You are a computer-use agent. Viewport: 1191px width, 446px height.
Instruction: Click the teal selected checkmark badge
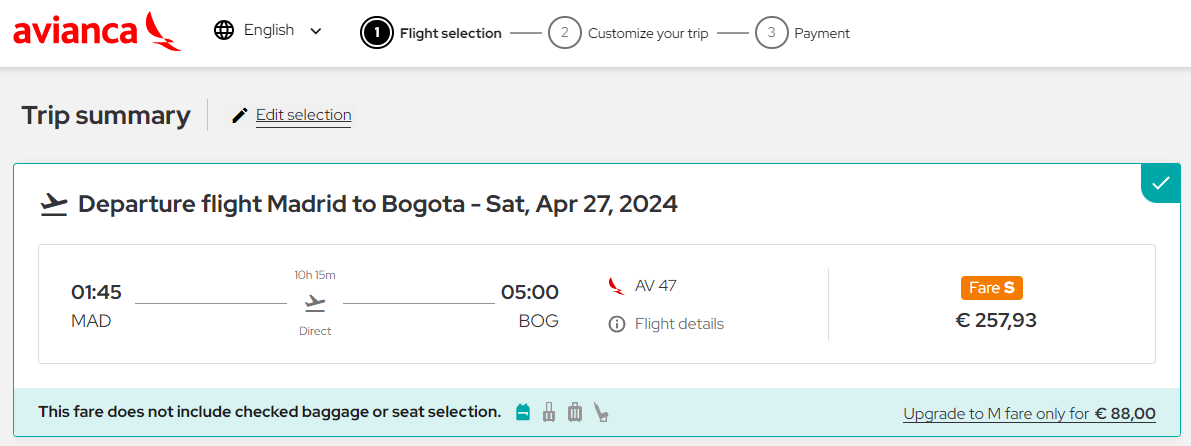pos(1161,183)
